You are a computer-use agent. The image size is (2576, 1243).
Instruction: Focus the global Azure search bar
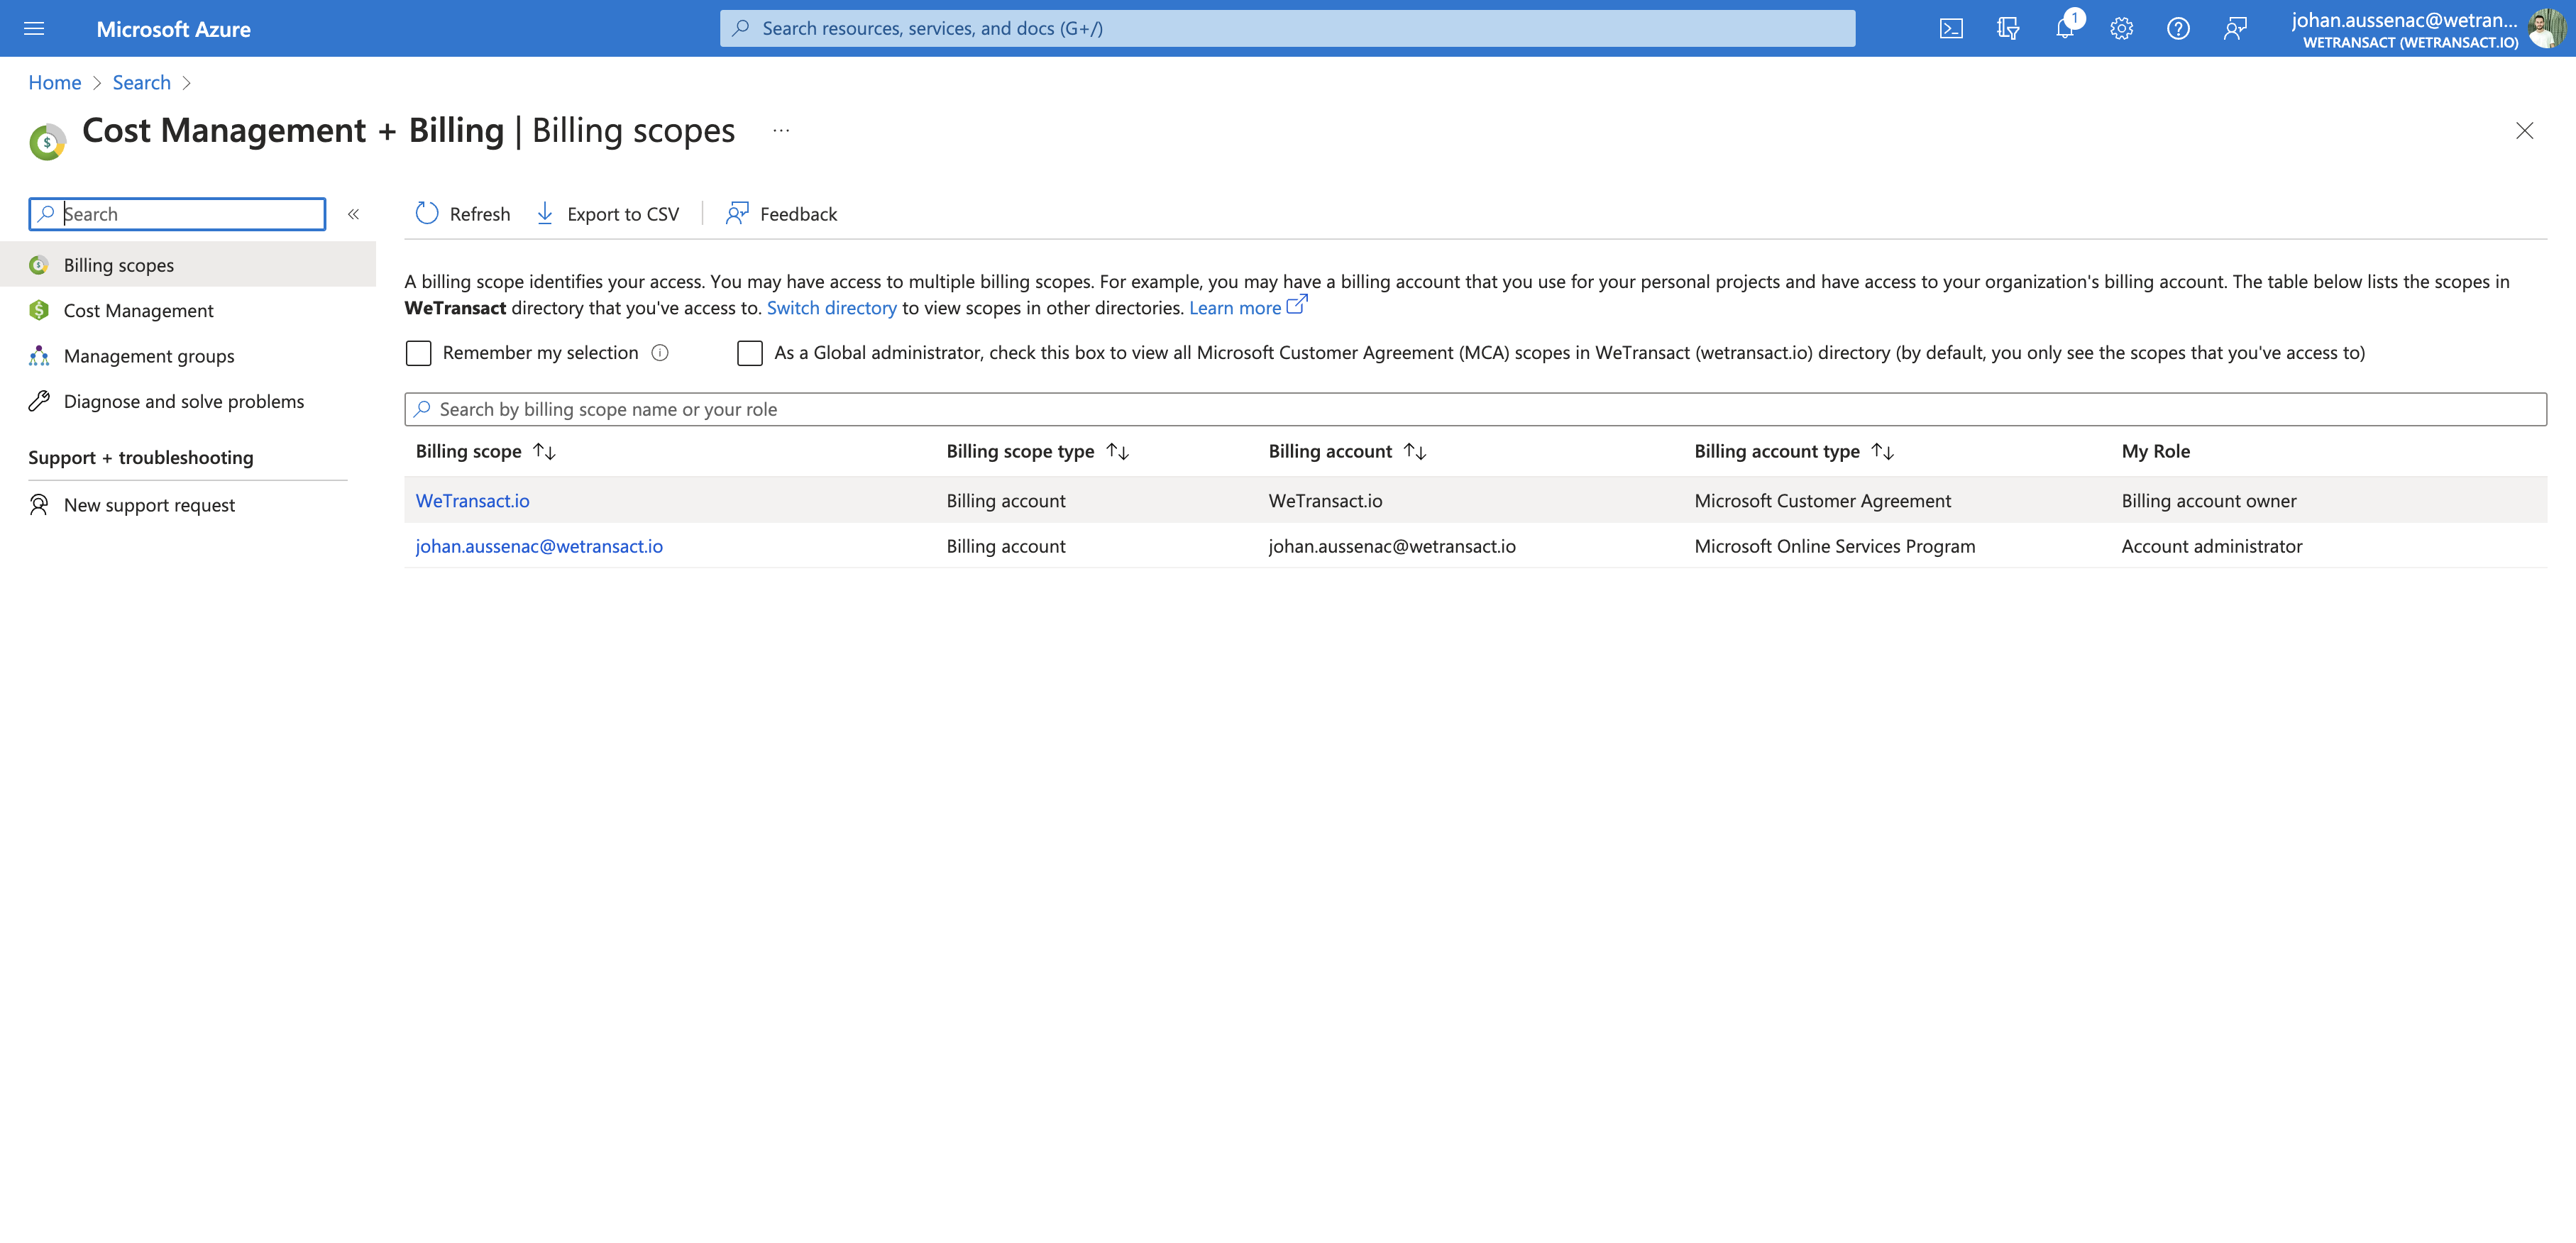1287,28
